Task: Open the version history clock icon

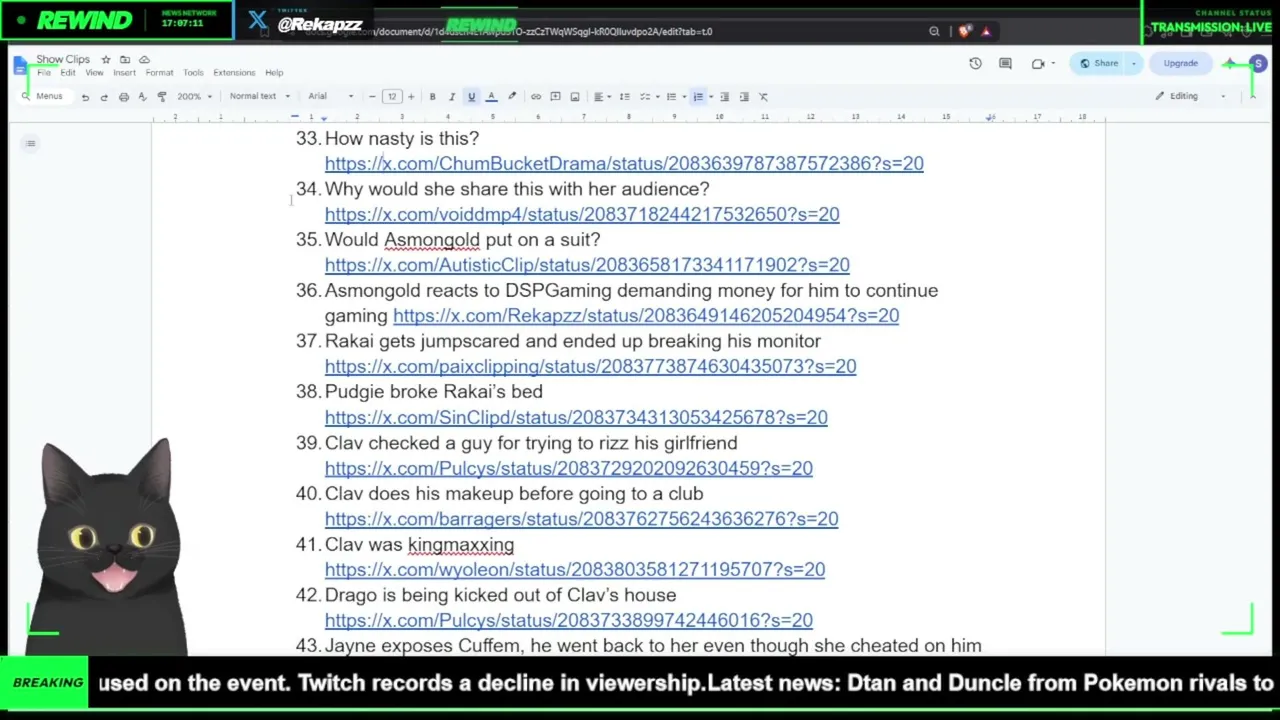Action: click(x=975, y=64)
